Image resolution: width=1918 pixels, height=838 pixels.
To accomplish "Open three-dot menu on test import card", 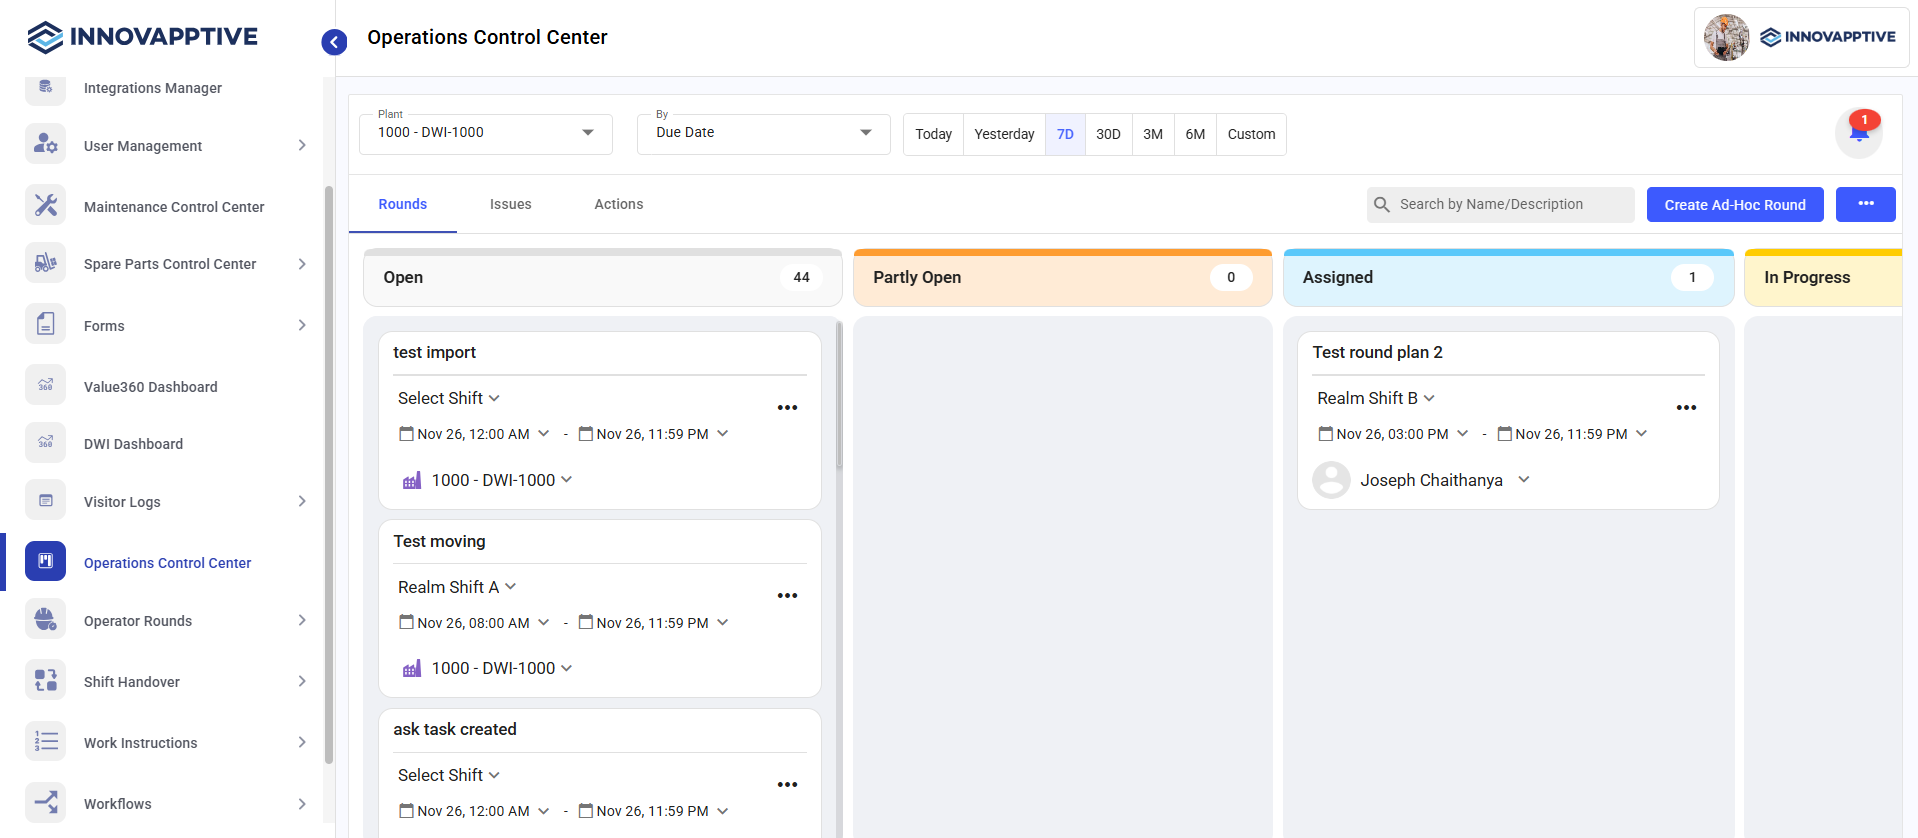I will click(787, 408).
